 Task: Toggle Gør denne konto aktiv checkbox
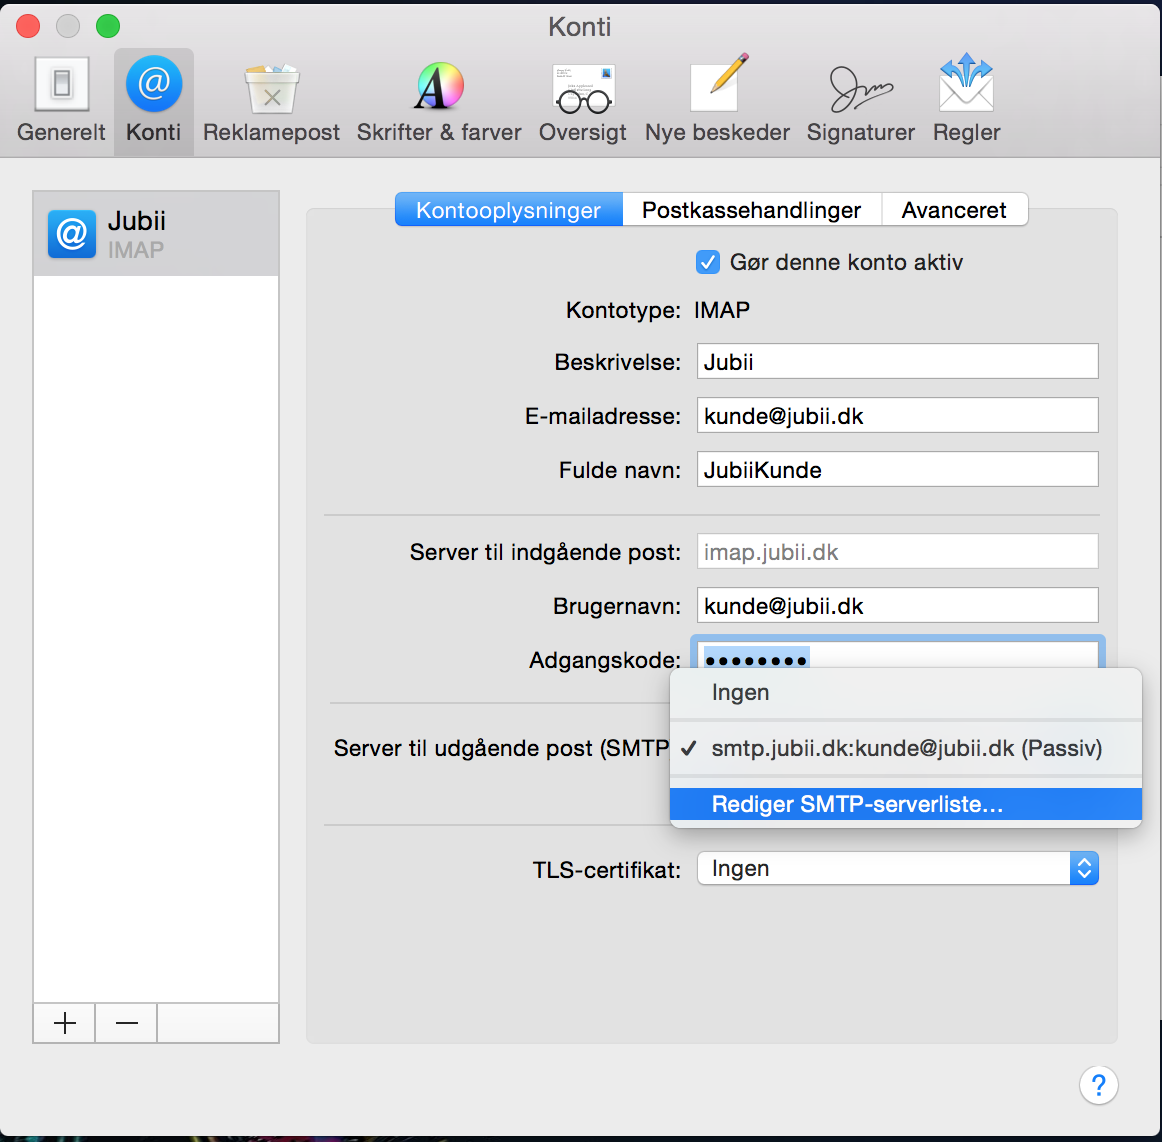click(708, 262)
